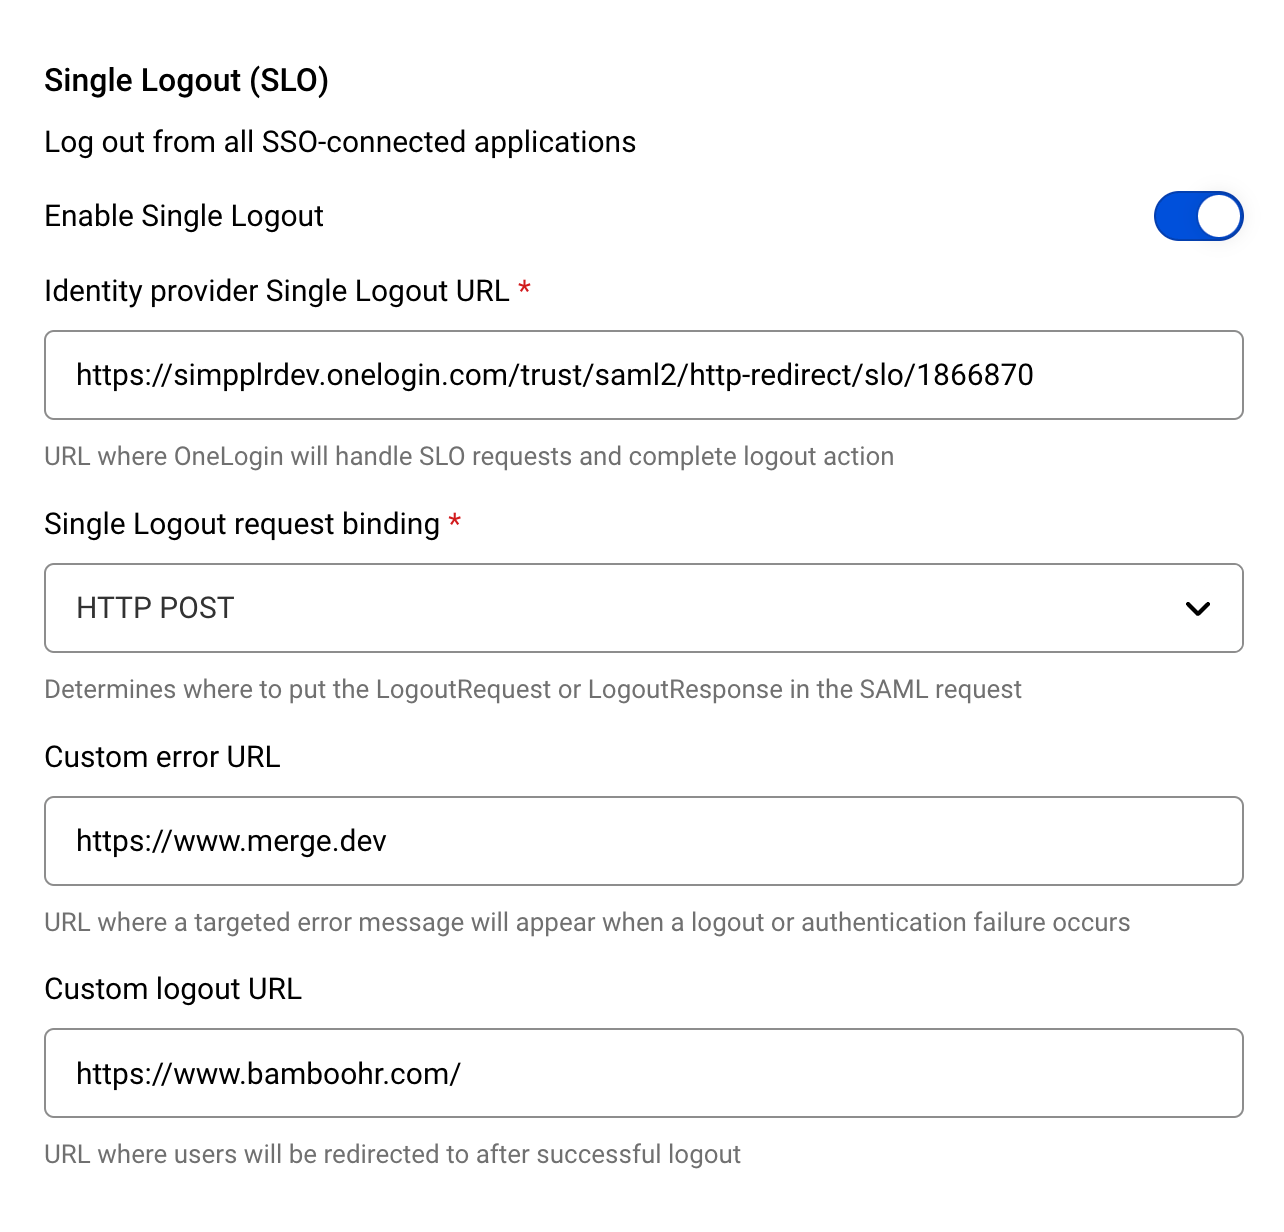The image size is (1284, 1232).
Task: Click the chevron arrow in binding dropdown
Action: pyautogui.click(x=1197, y=609)
